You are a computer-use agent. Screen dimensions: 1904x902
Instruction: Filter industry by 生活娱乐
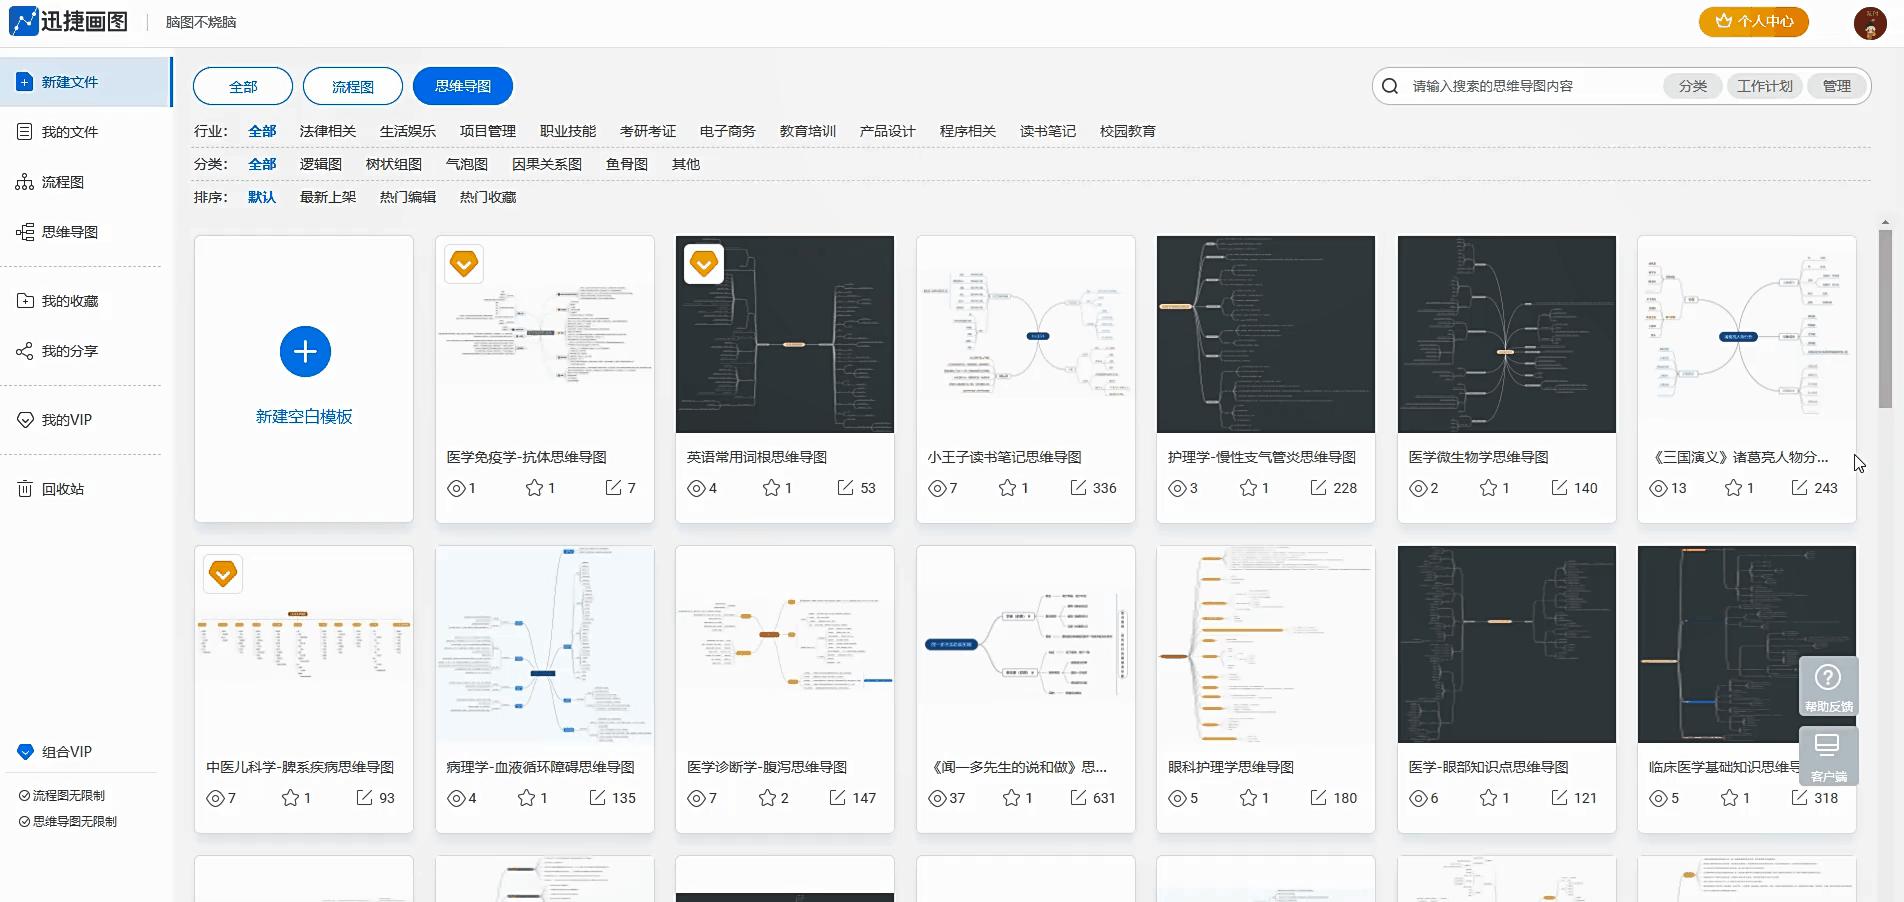click(408, 131)
